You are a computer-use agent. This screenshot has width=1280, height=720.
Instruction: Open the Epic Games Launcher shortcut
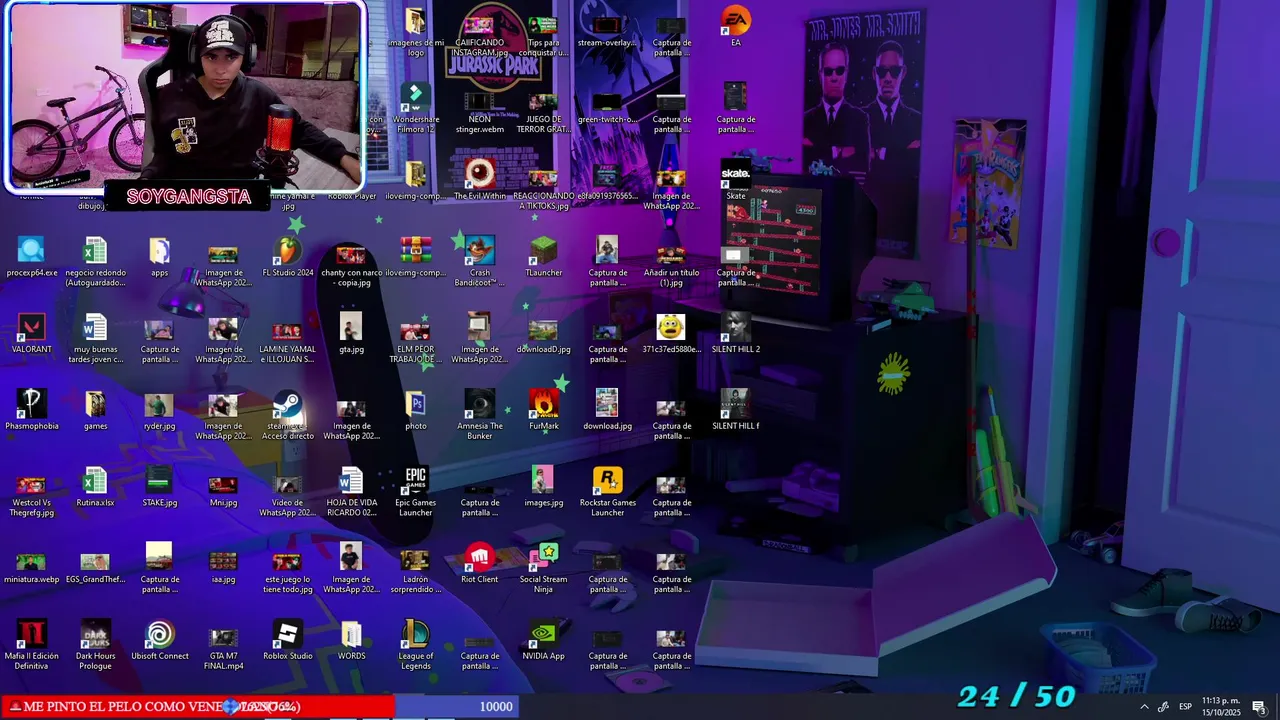pos(416,492)
